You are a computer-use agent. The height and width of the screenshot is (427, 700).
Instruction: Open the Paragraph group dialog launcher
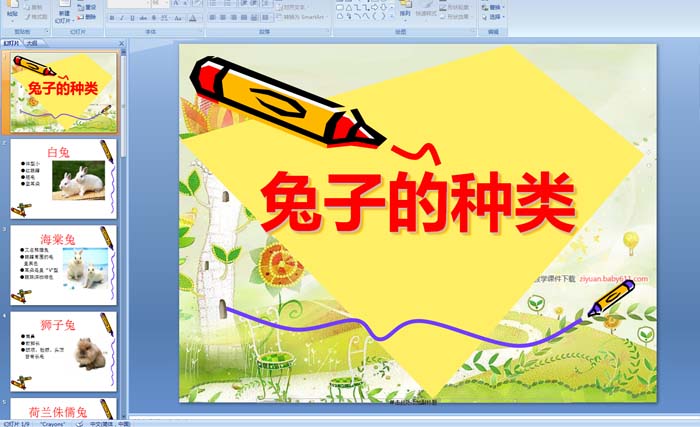[x=329, y=31]
